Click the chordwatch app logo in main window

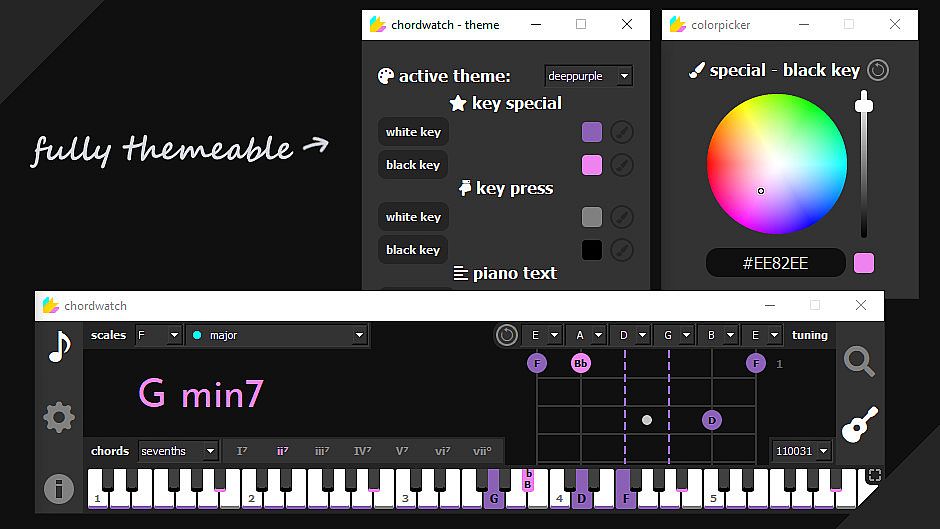click(x=50, y=305)
